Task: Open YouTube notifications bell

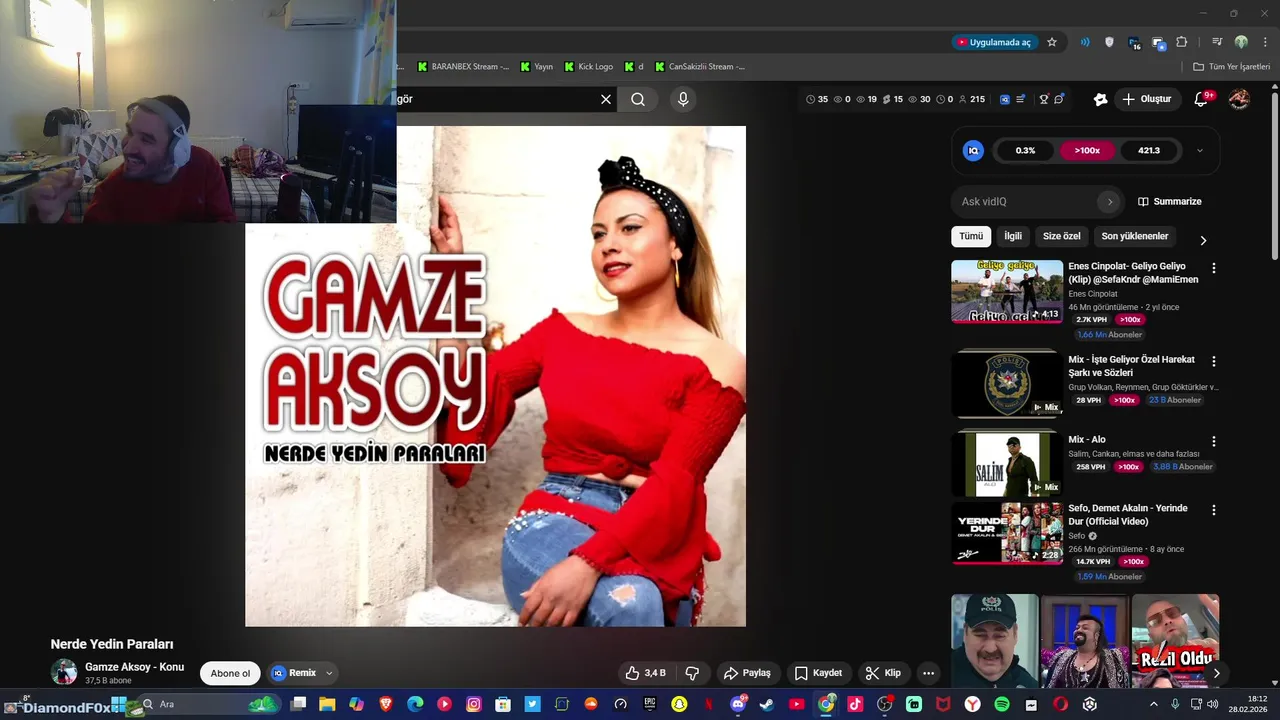Action: click(1201, 99)
